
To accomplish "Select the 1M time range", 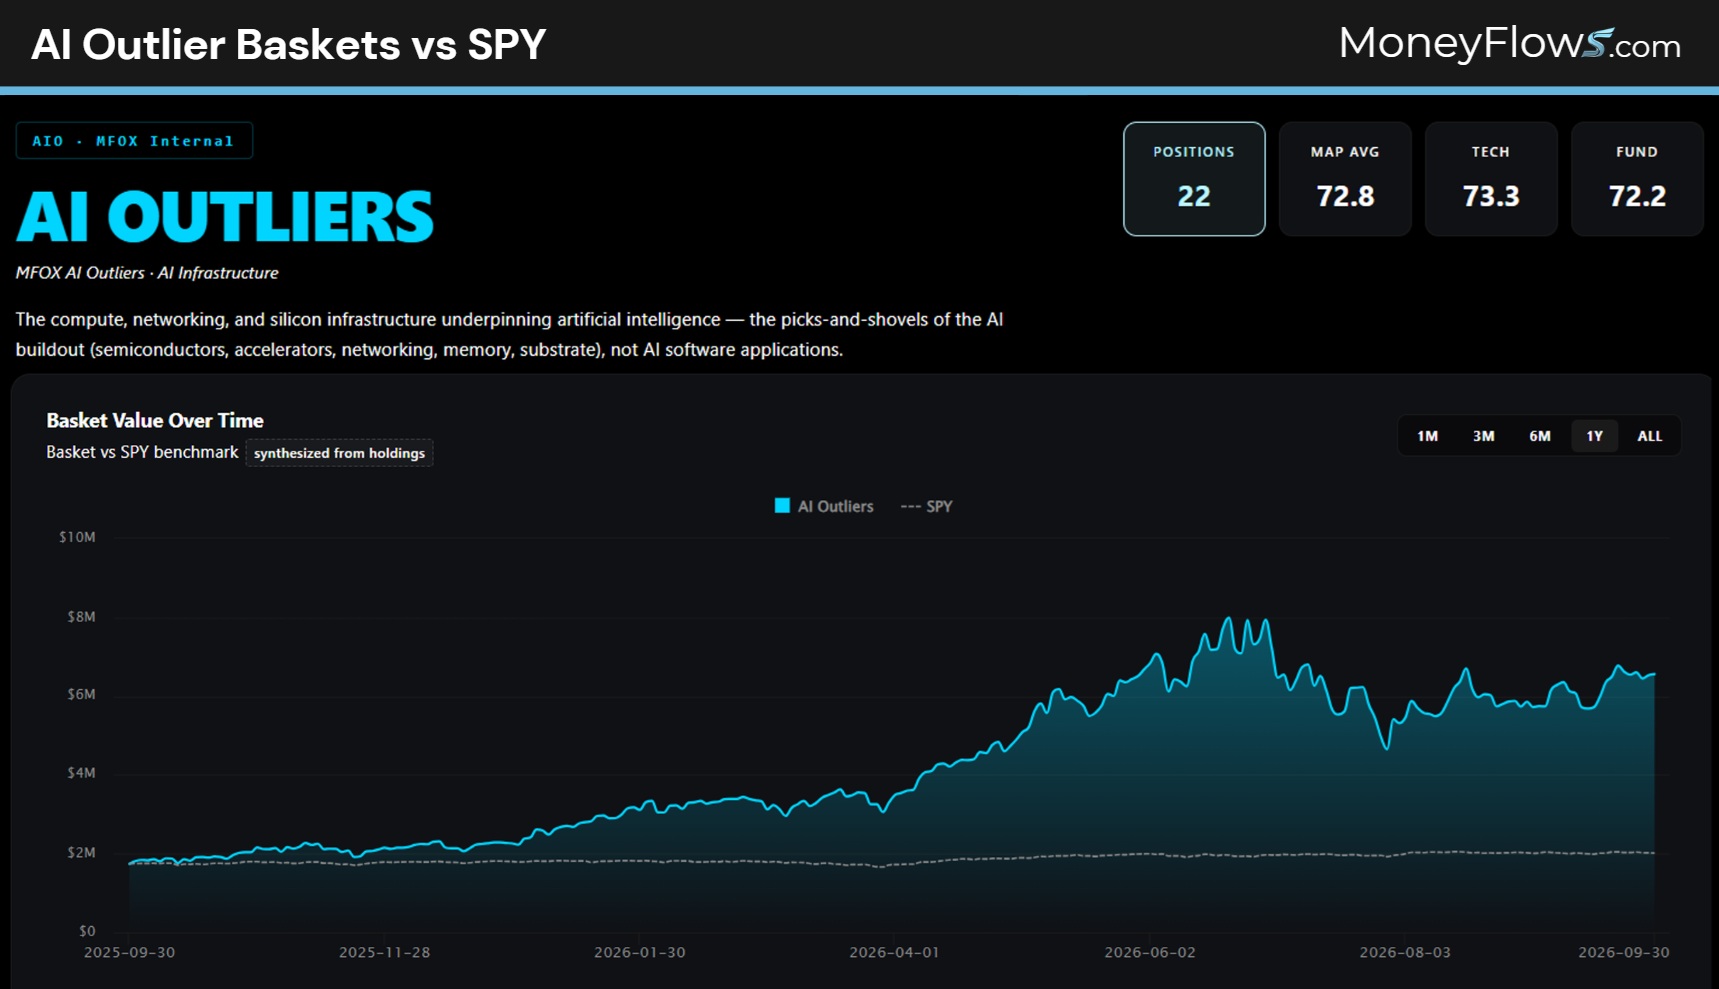I will point(1427,436).
